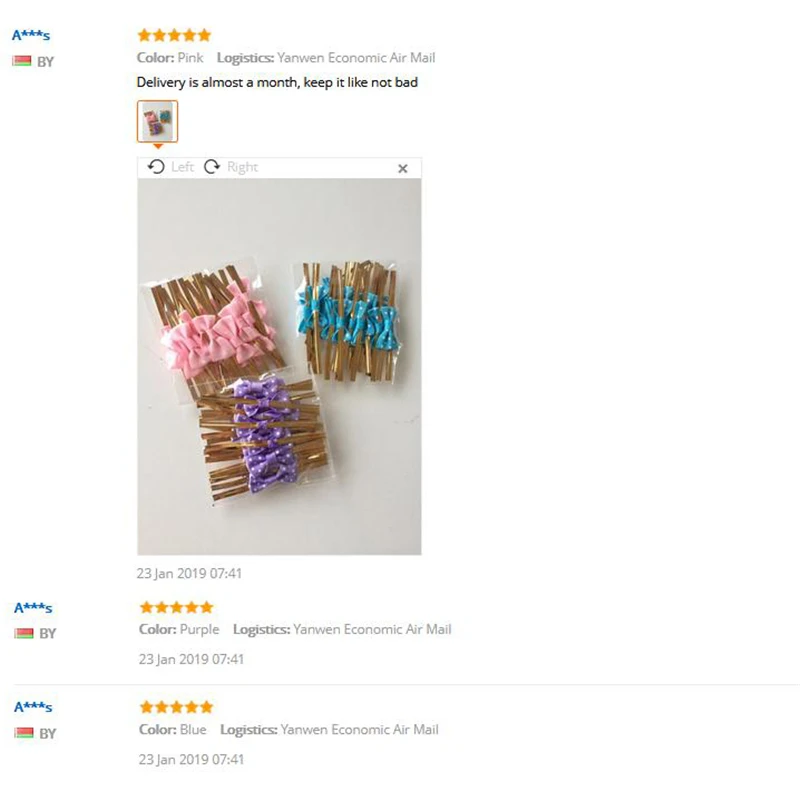Click the star rating of Purple review
800x800 pixels.
pos(176,607)
